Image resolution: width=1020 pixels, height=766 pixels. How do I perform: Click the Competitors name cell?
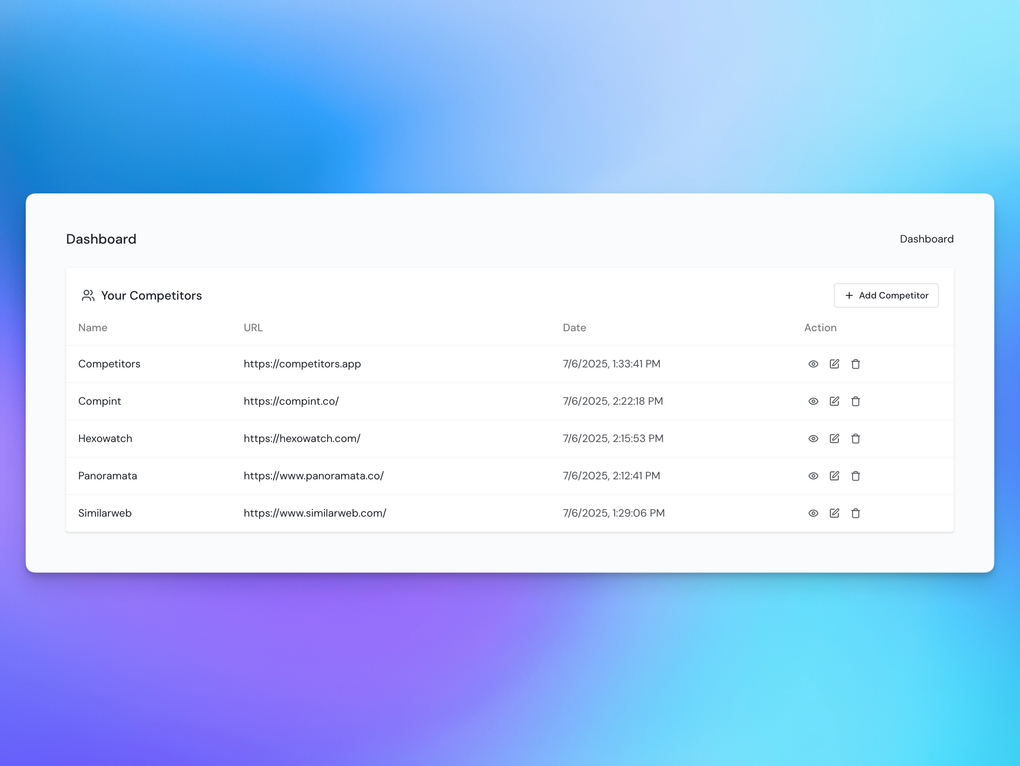tap(109, 363)
